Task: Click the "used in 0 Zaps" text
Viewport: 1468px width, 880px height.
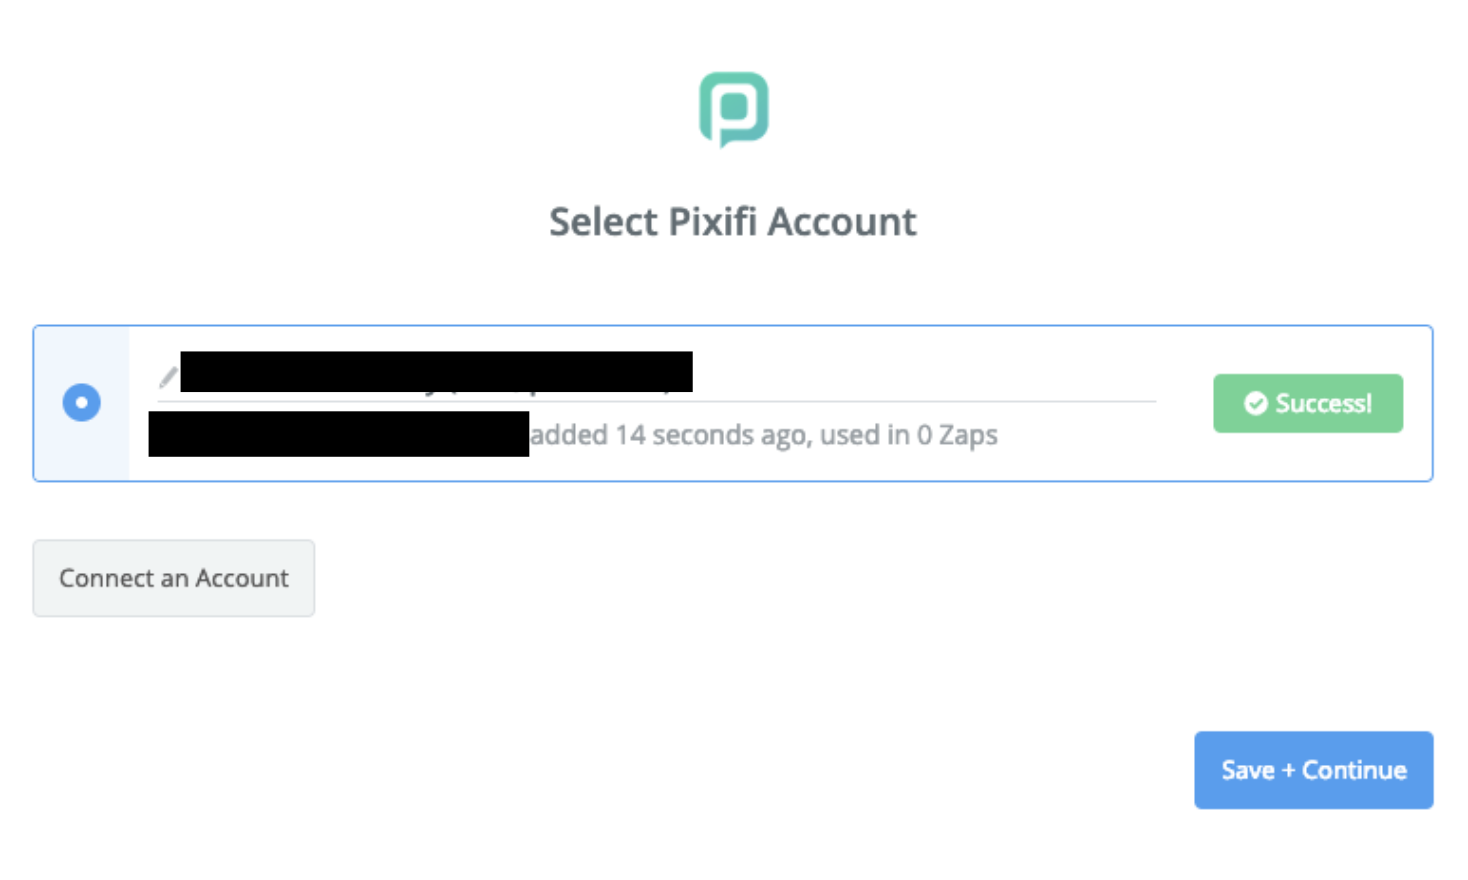Action: [908, 435]
